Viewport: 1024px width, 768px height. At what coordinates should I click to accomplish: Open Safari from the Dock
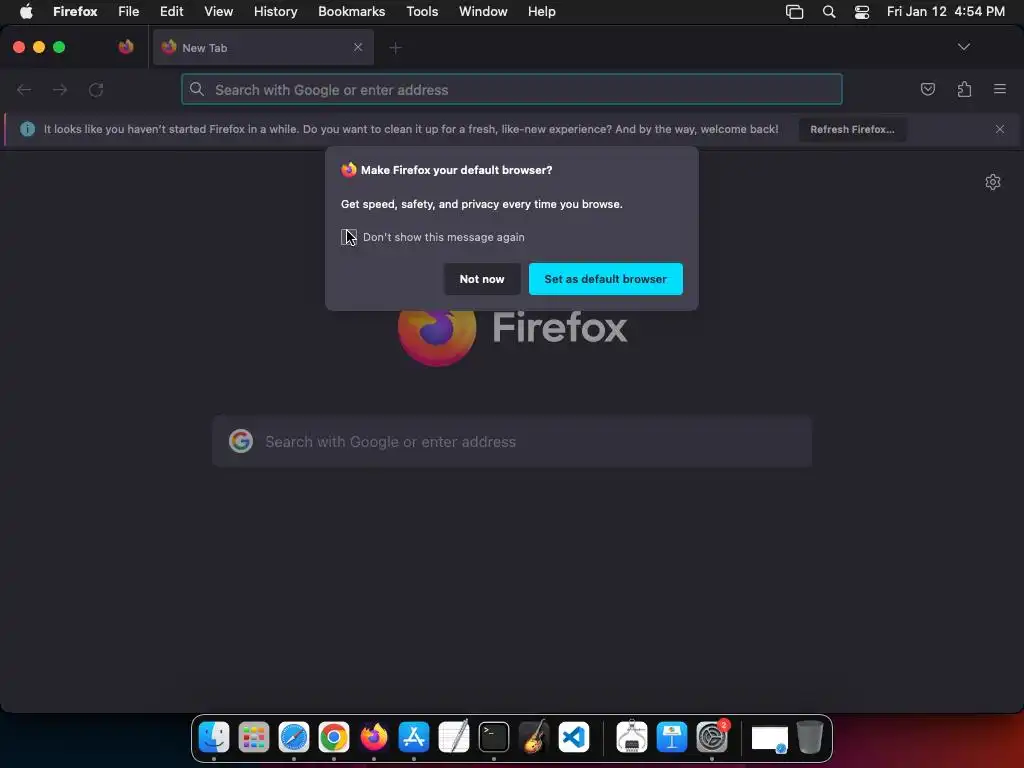(294, 737)
